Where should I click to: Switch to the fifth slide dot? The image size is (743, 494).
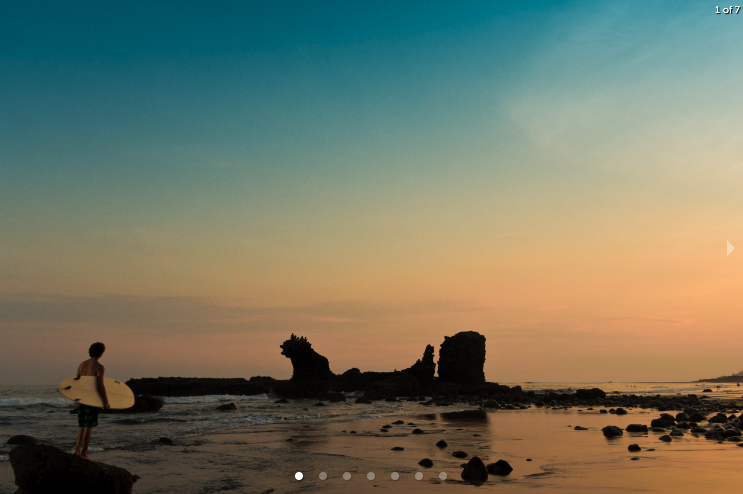(x=395, y=476)
